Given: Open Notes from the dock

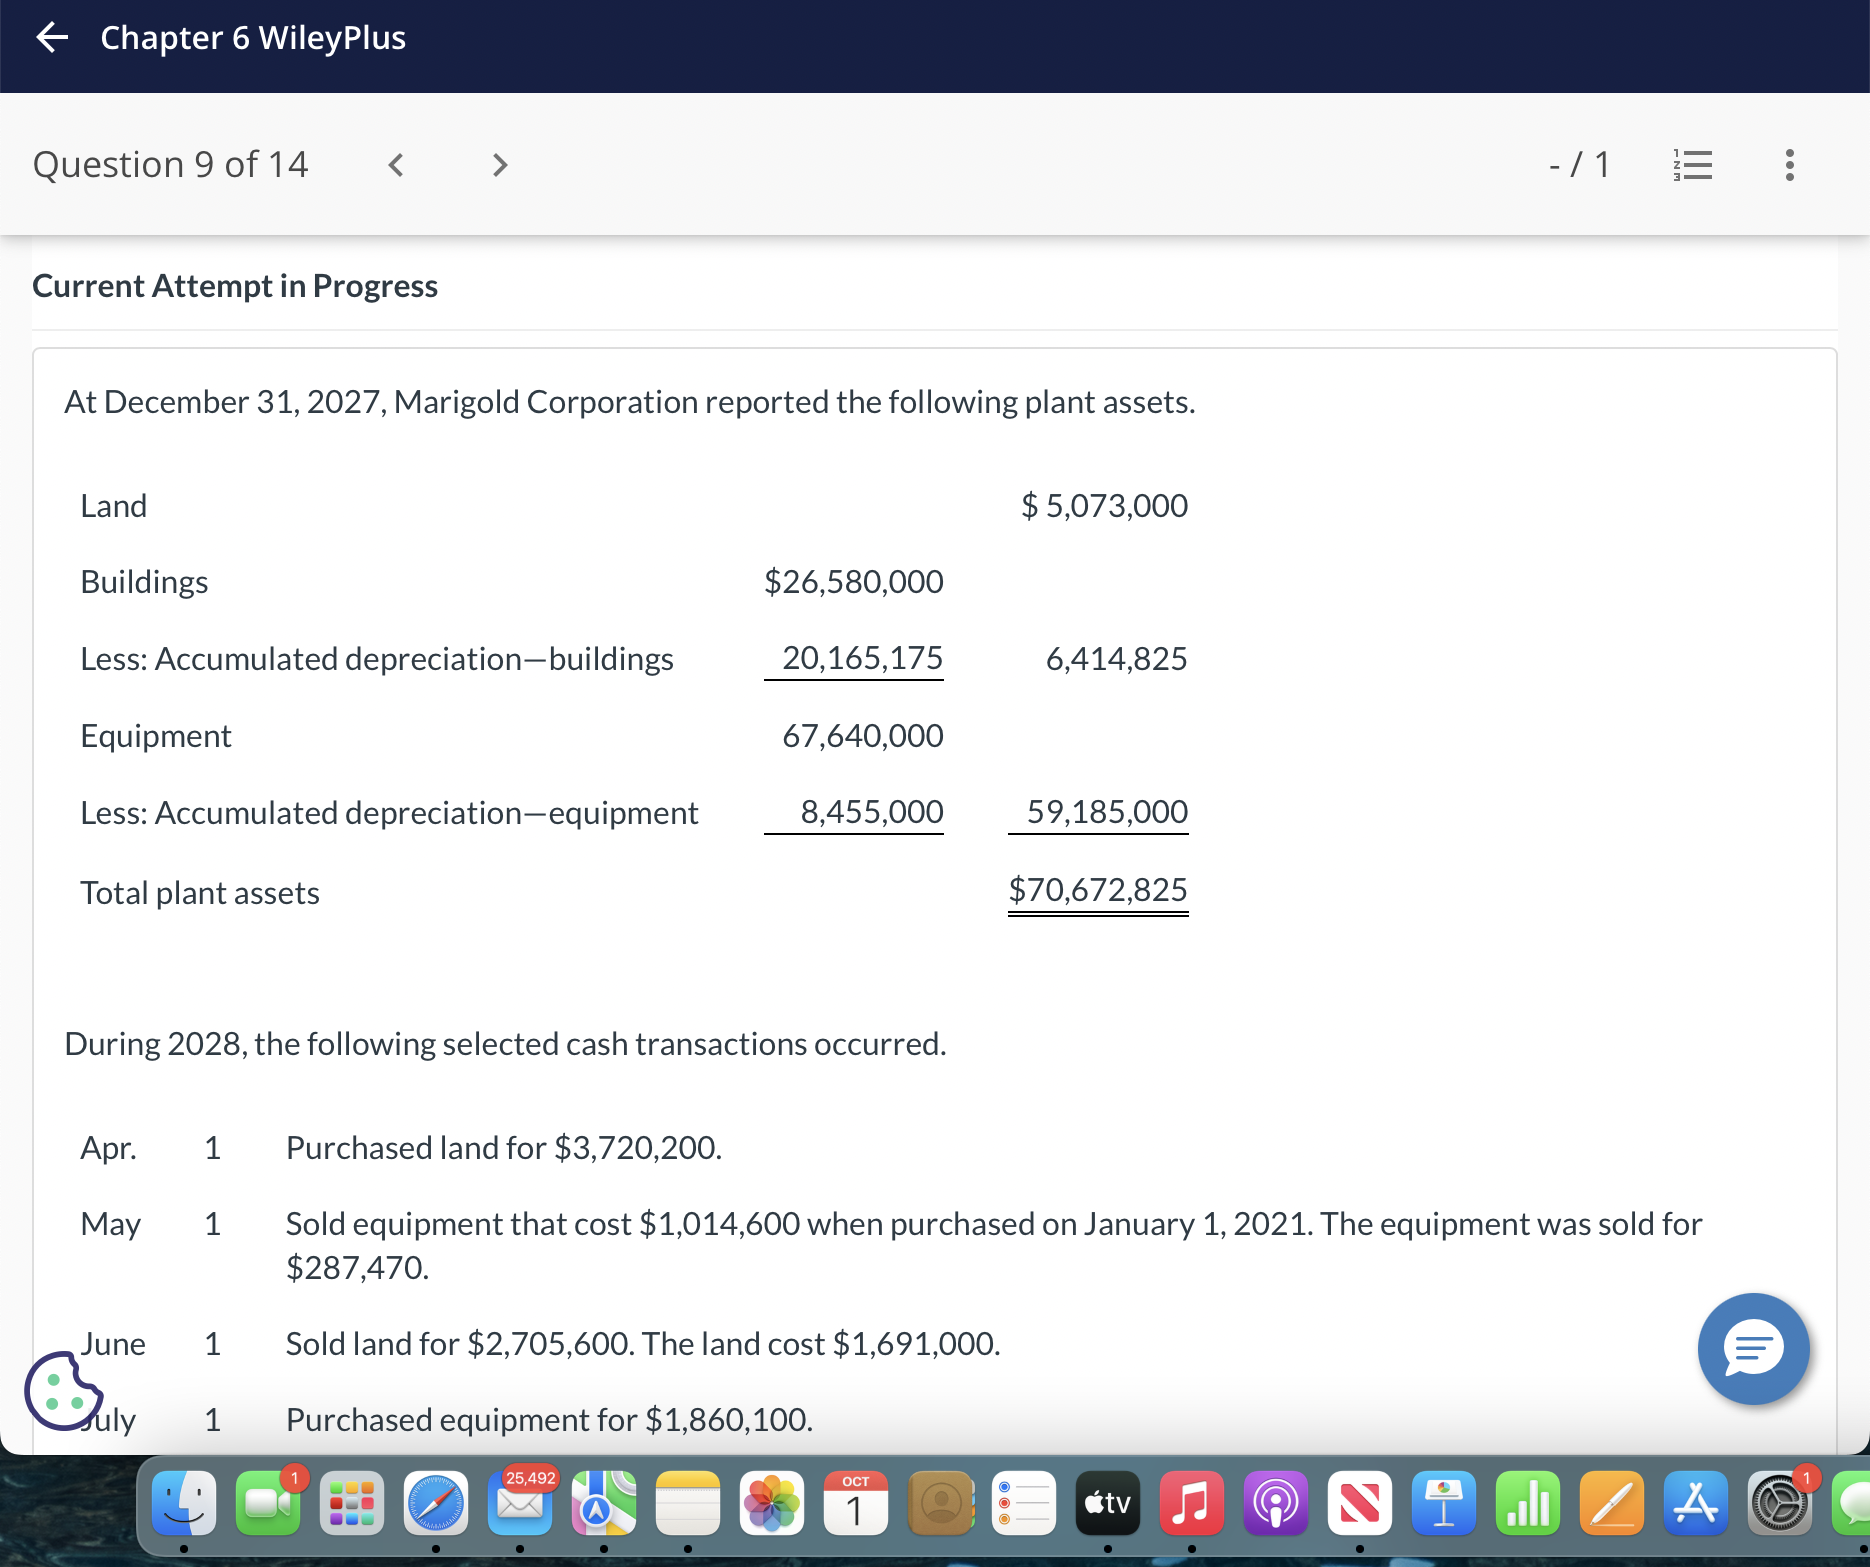Looking at the screenshot, I should click(x=688, y=1503).
